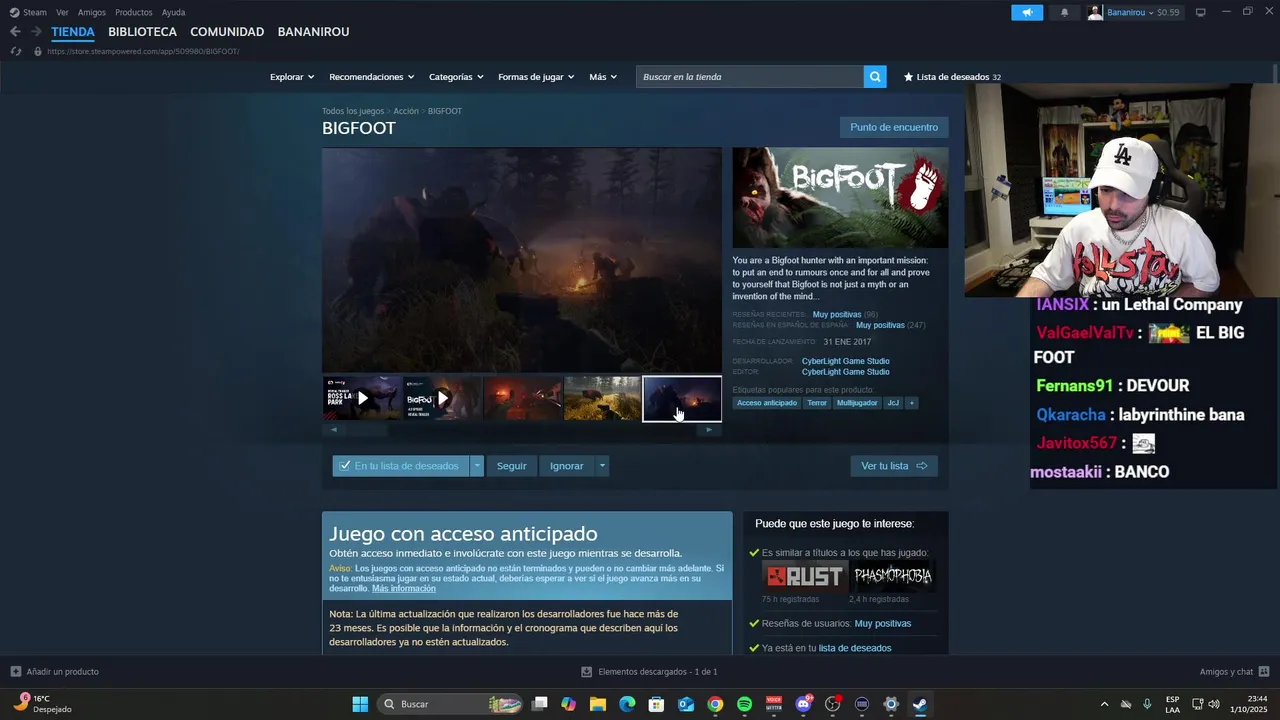The height and width of the screenshot is (720, 1280).
Task: Click the store search input field
Action: [x=750, y=77]
